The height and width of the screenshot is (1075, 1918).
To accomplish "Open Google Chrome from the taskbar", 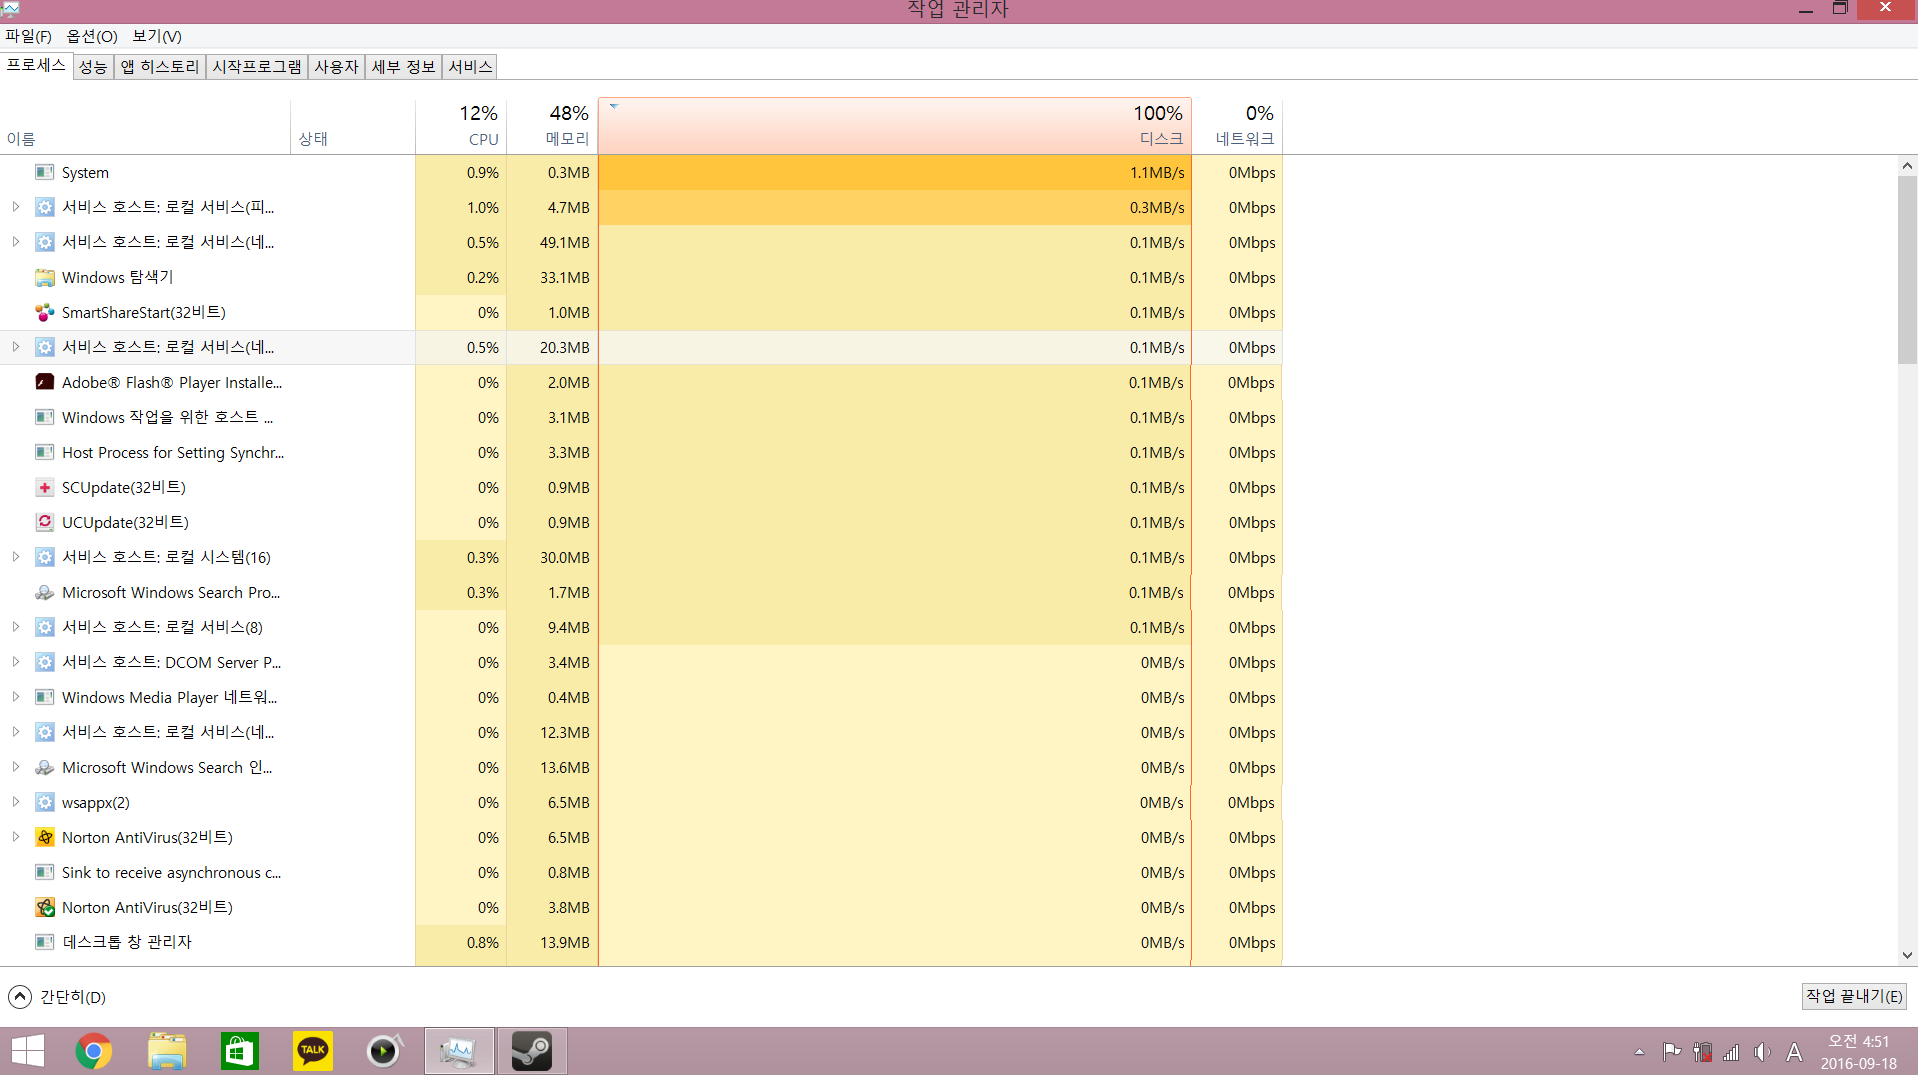I will click(93, 1051).
